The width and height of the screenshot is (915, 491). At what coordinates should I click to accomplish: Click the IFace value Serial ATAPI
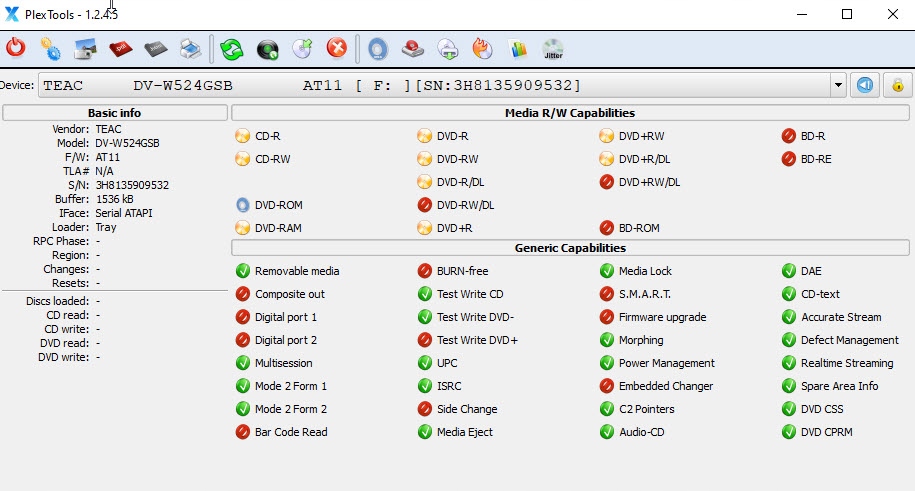tap(124, 213)
